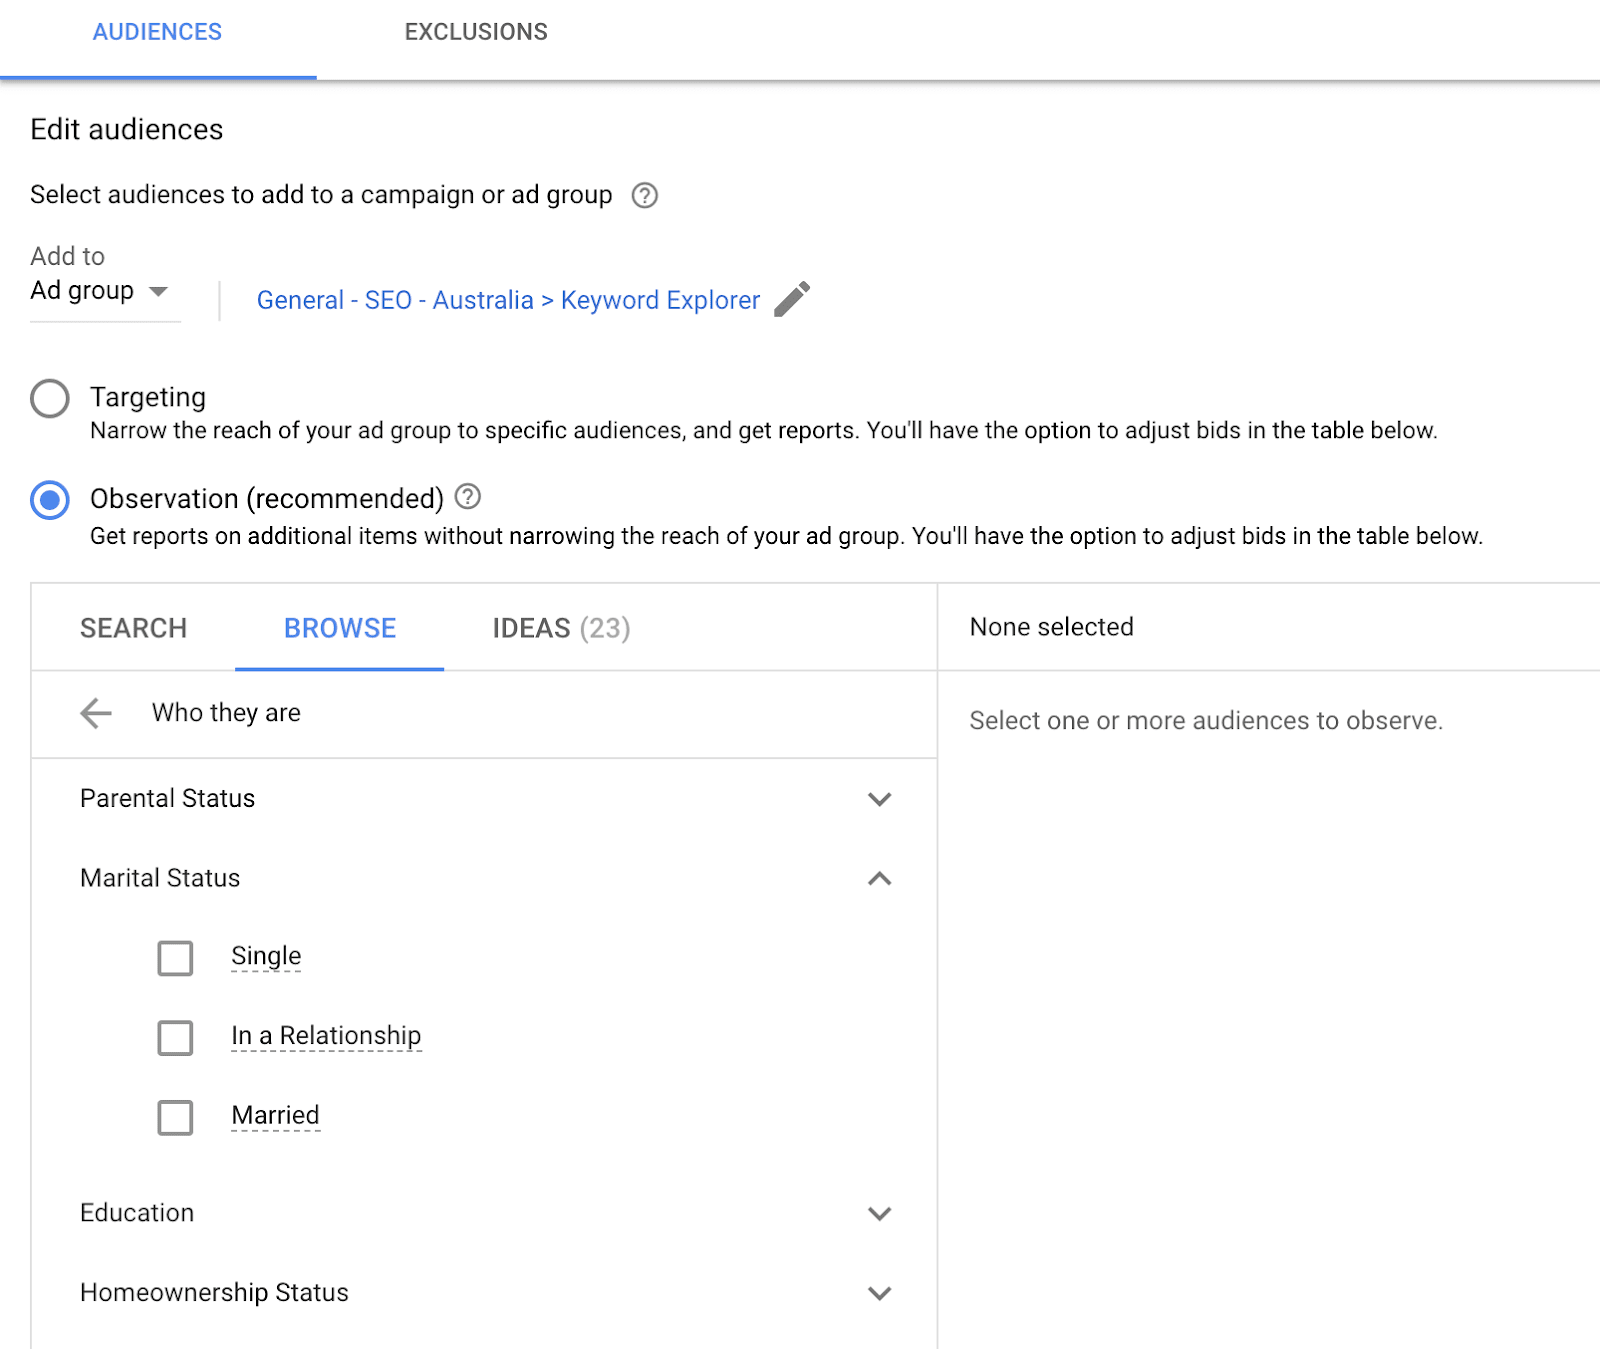
Task: Check the Single checkbox
Action: (175, 958)
